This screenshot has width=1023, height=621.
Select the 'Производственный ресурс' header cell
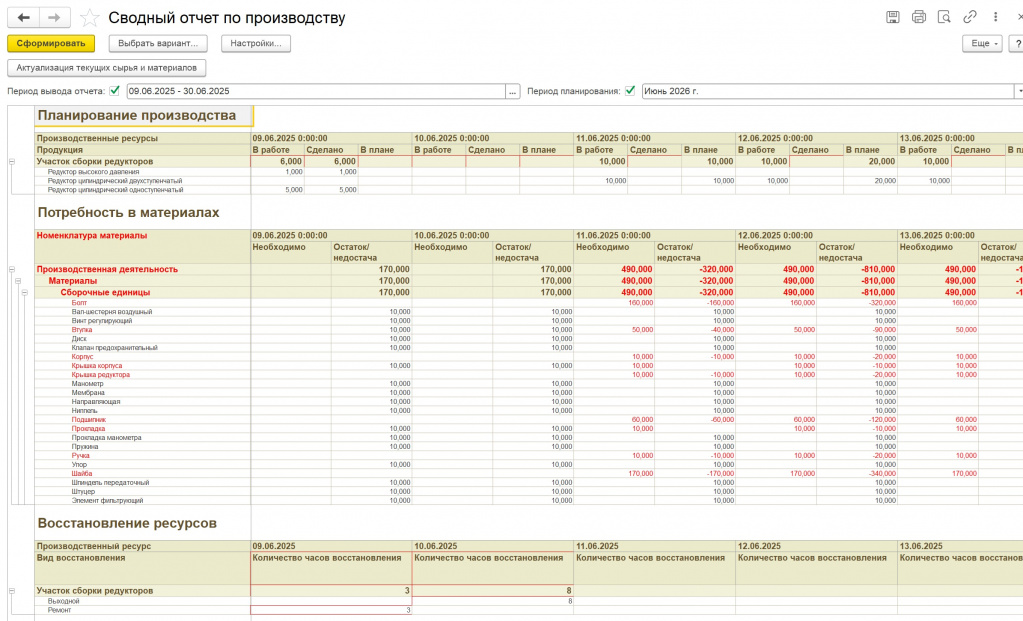(143, 546)
